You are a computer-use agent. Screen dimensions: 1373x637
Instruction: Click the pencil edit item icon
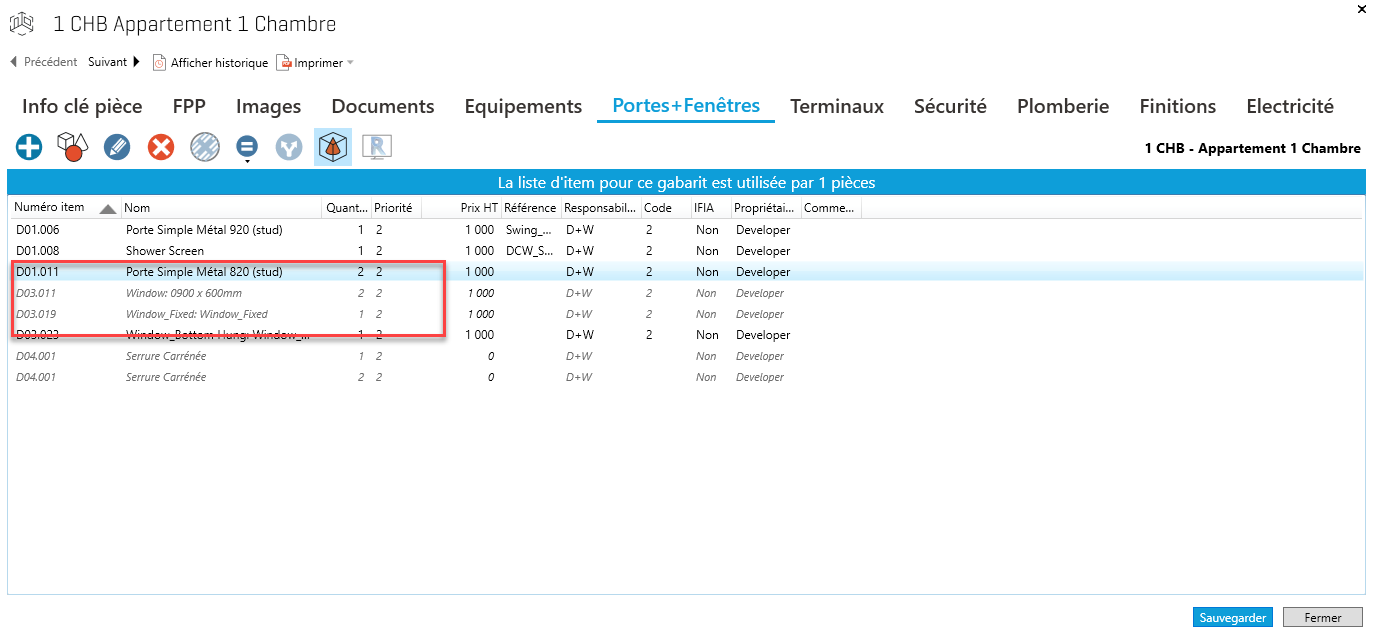(117, 148)
